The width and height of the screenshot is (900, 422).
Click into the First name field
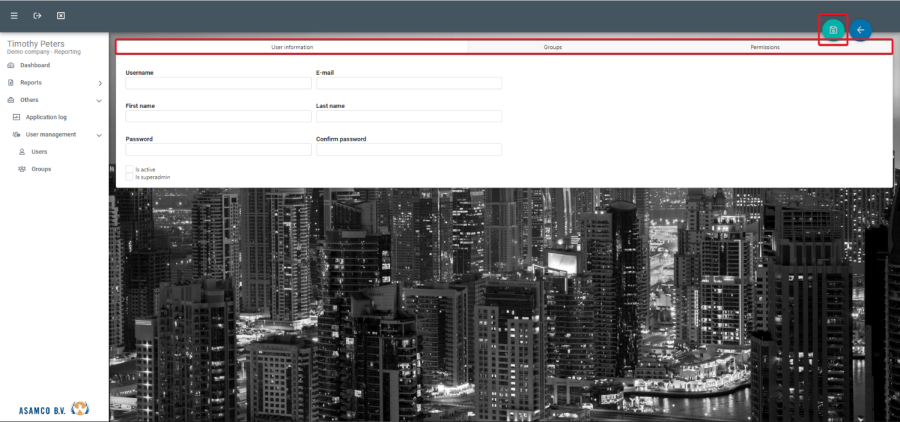(x=218, y=117)
